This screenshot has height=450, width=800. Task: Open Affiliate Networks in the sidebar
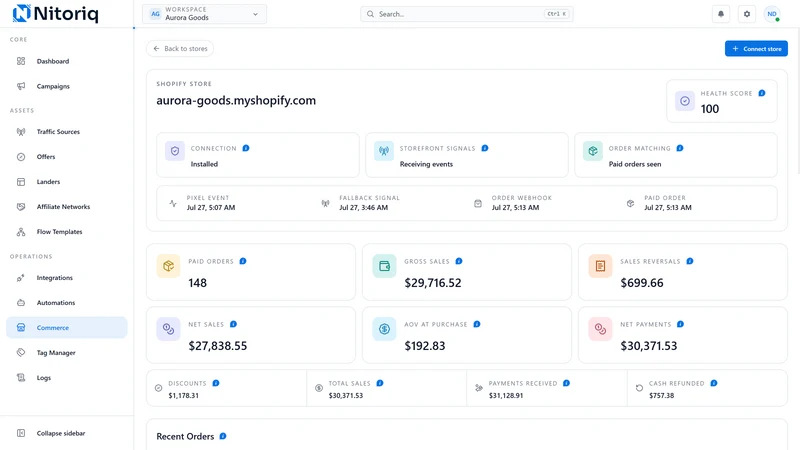(x=66, y=207)
